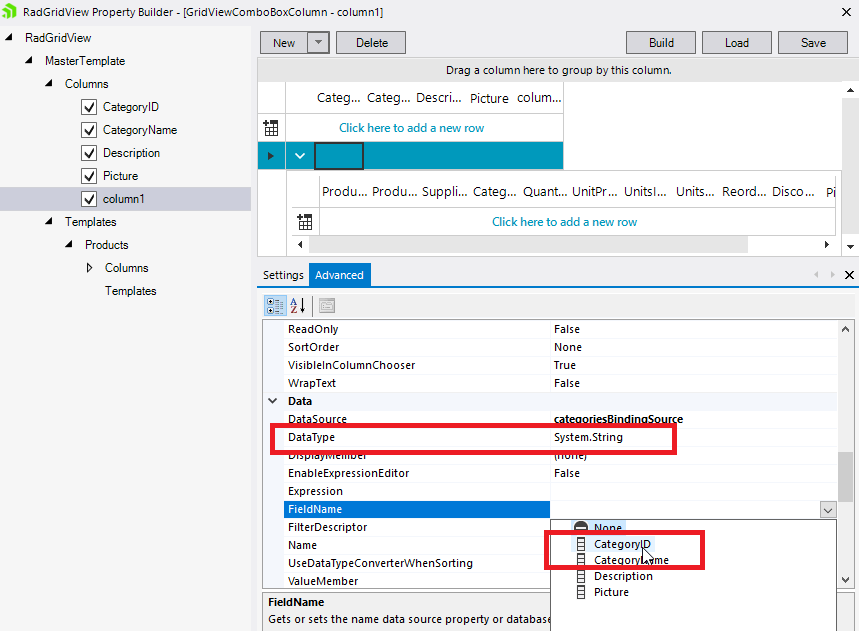Click the new-row icon in the Products child grid
Screen dimensions: 859x631
[305, 222]
